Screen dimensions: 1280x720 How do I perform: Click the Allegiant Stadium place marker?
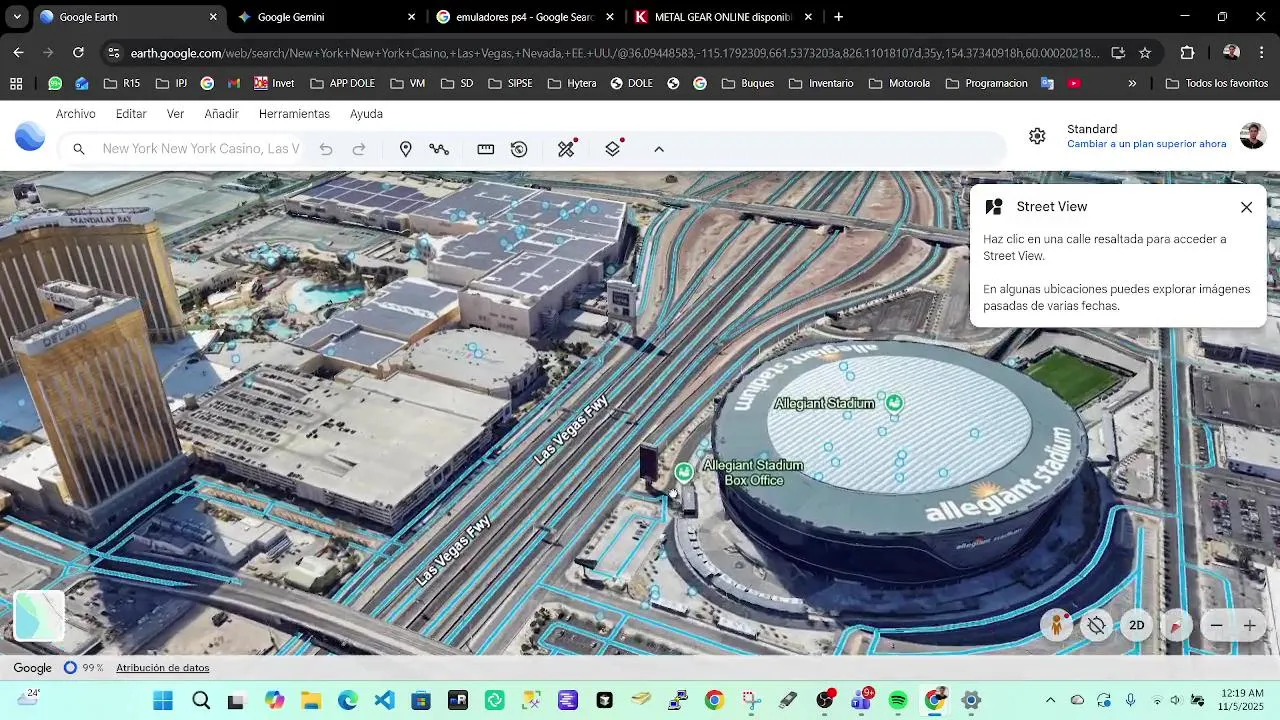pos(894,403)
